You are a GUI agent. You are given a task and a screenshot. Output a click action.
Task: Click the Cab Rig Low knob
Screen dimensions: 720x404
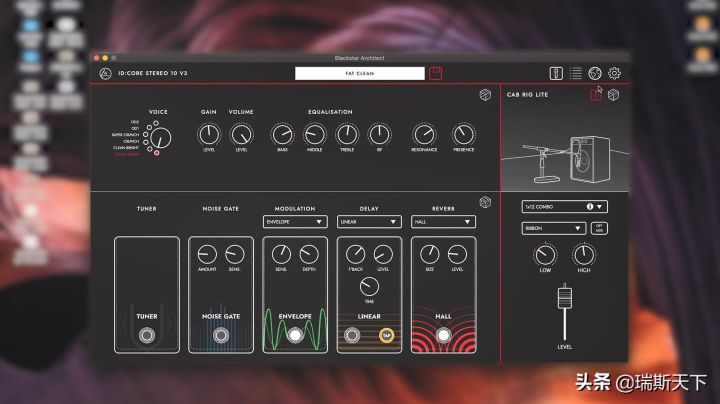(x=545, y=255)
